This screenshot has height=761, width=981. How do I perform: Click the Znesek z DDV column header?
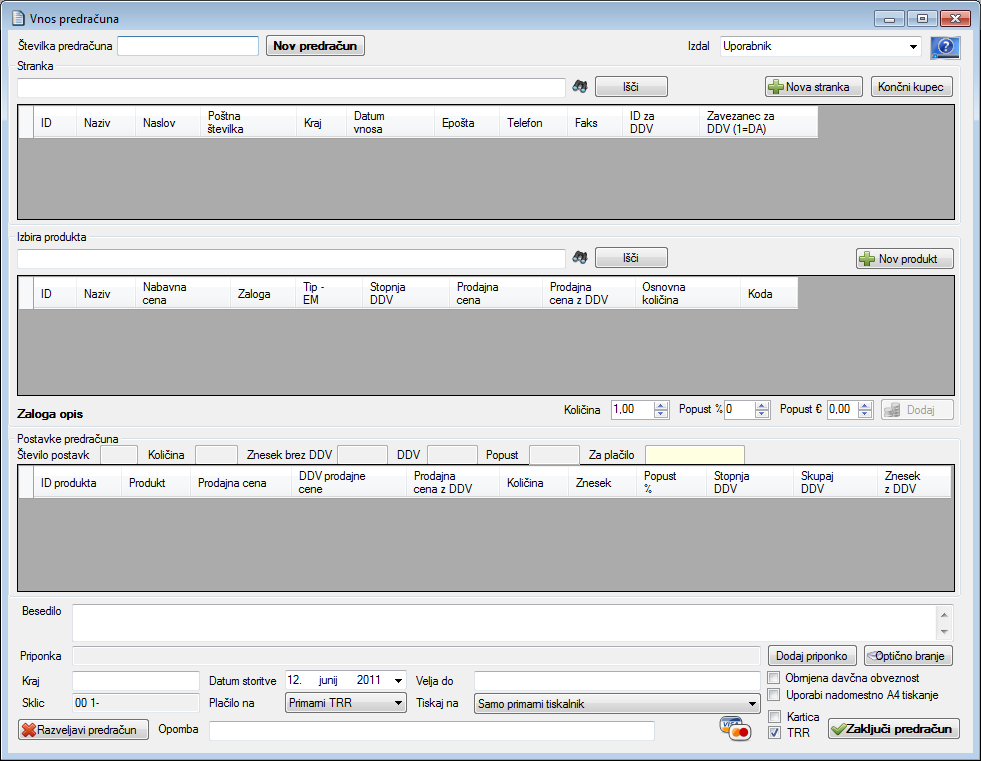tap(913, 483)
